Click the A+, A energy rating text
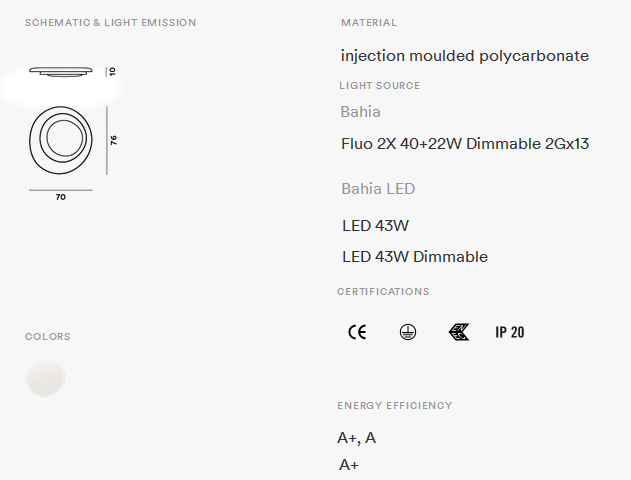 (x=357, y=438)
